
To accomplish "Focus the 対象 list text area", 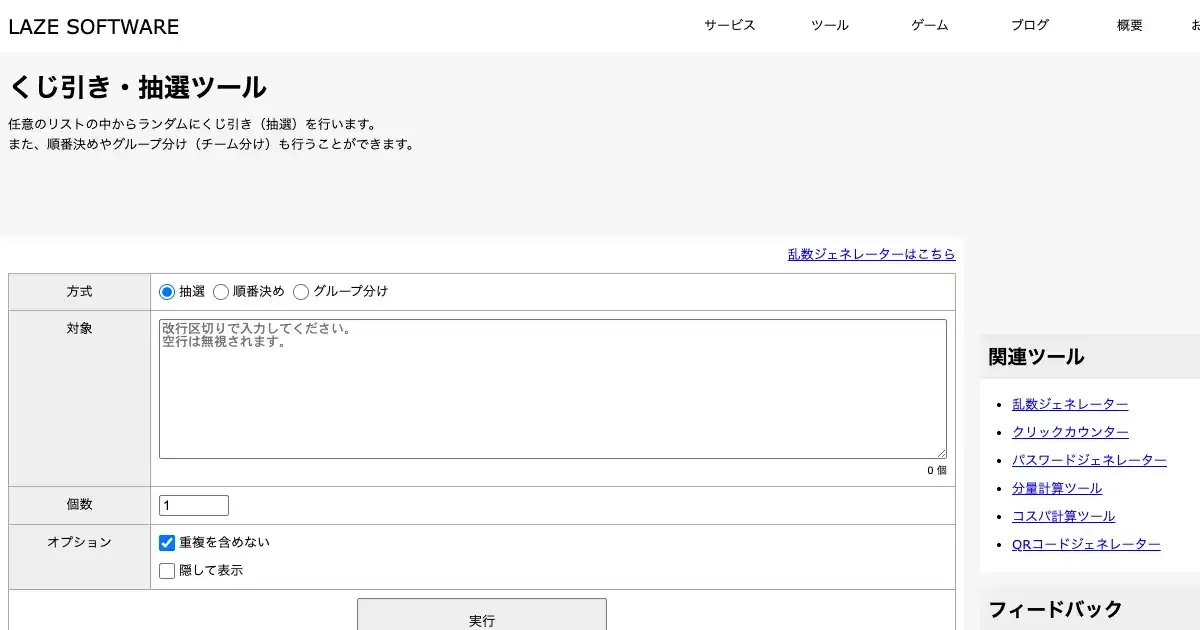I will coord(552,389).
